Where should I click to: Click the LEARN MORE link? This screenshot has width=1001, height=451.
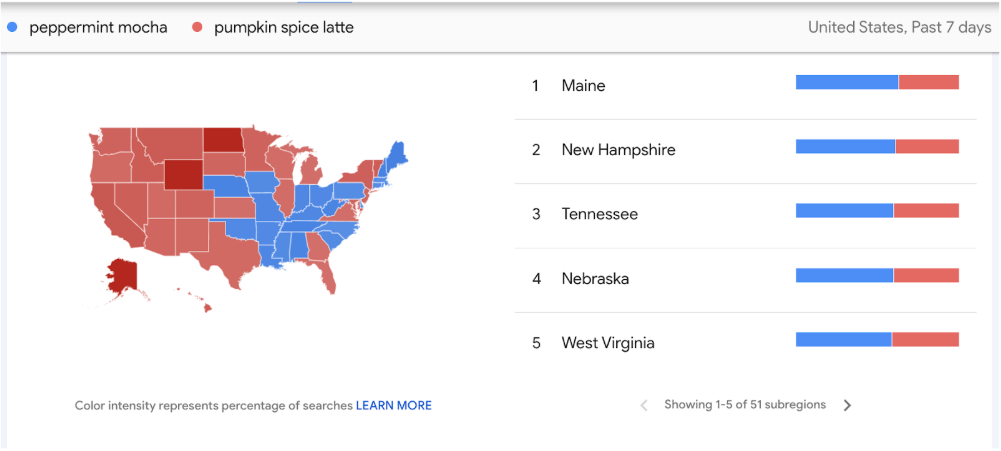pyautogui.click(x=394, y=406)
